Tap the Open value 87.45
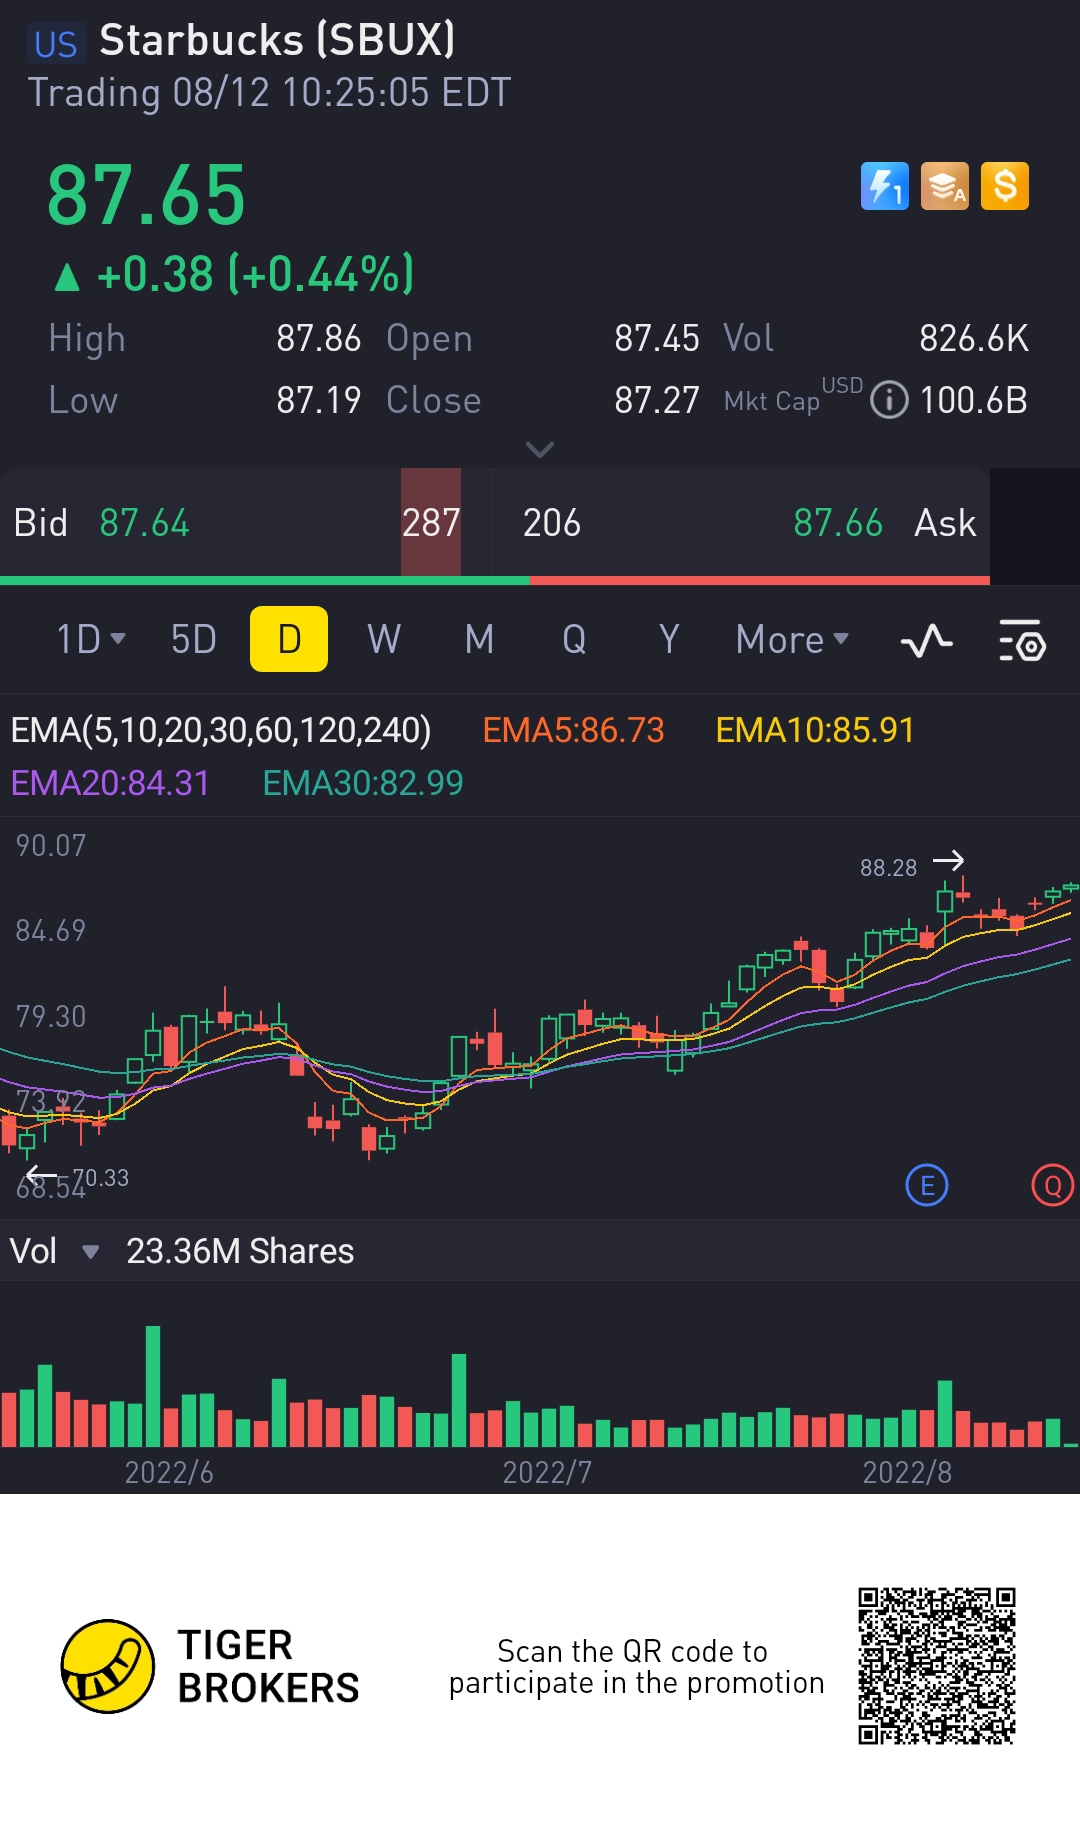 [657, 338]
